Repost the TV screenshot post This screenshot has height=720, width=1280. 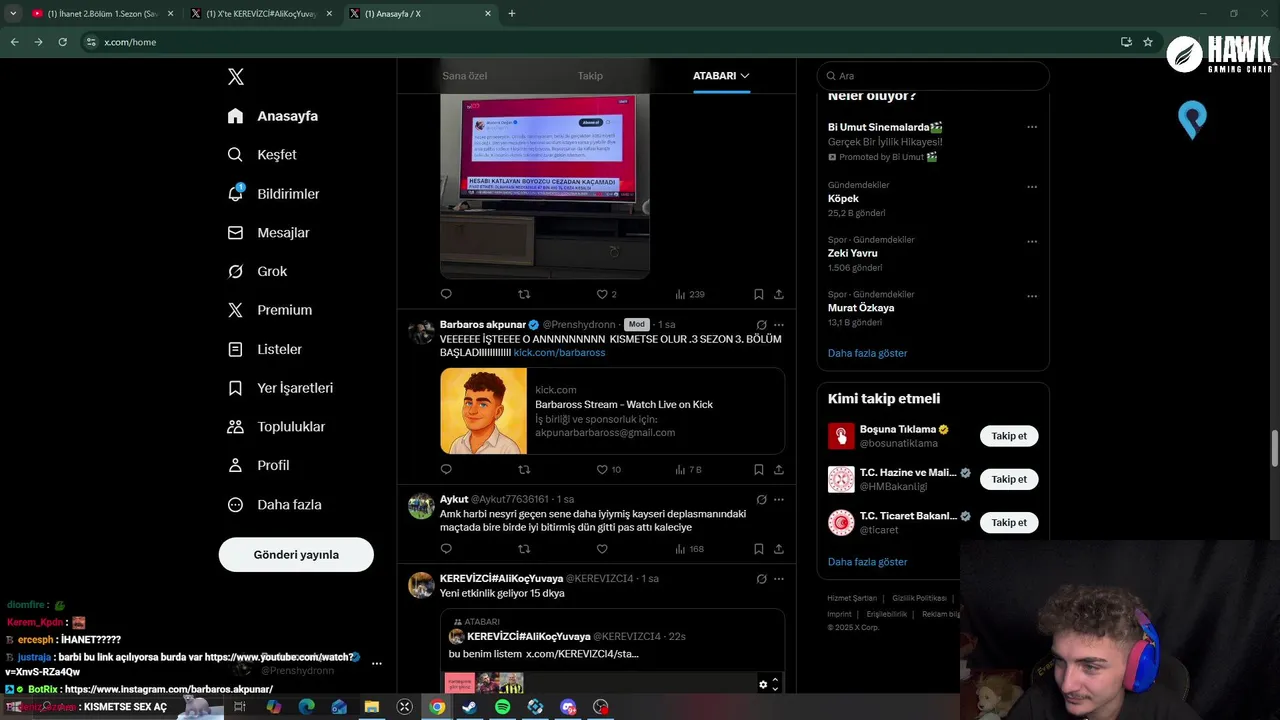524,294
